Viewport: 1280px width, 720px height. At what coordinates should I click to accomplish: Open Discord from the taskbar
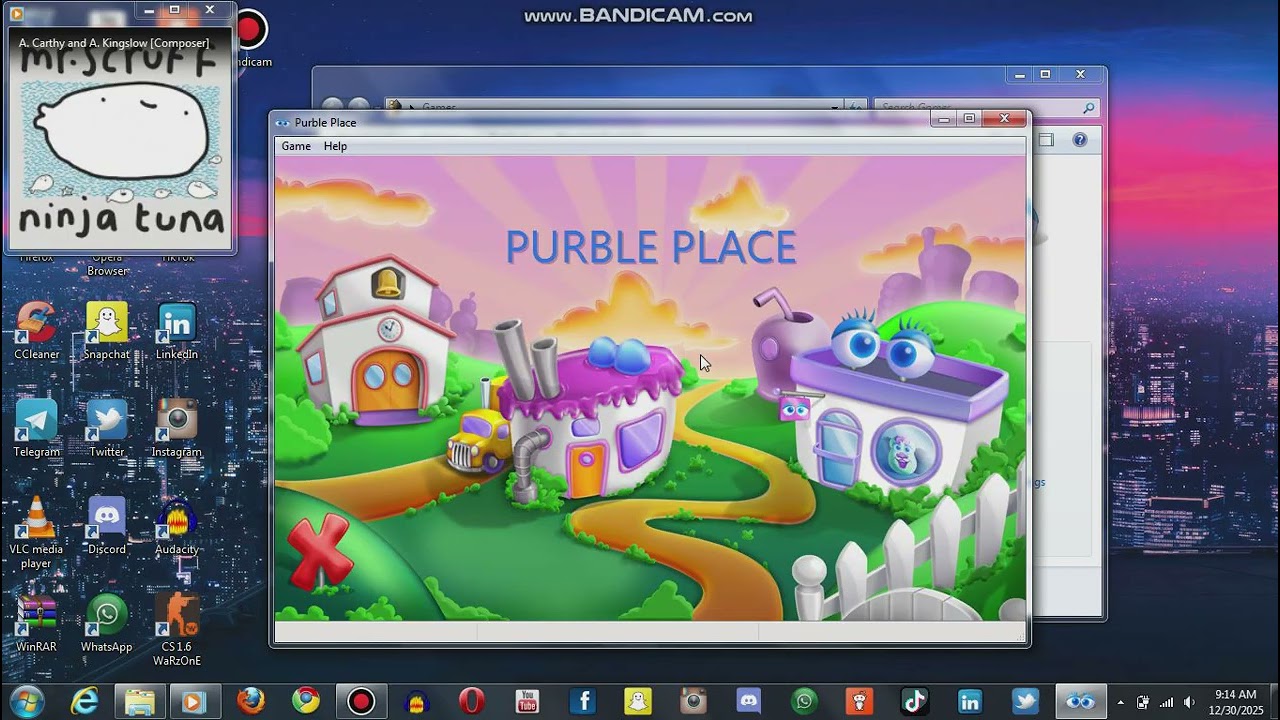[748, 702]
